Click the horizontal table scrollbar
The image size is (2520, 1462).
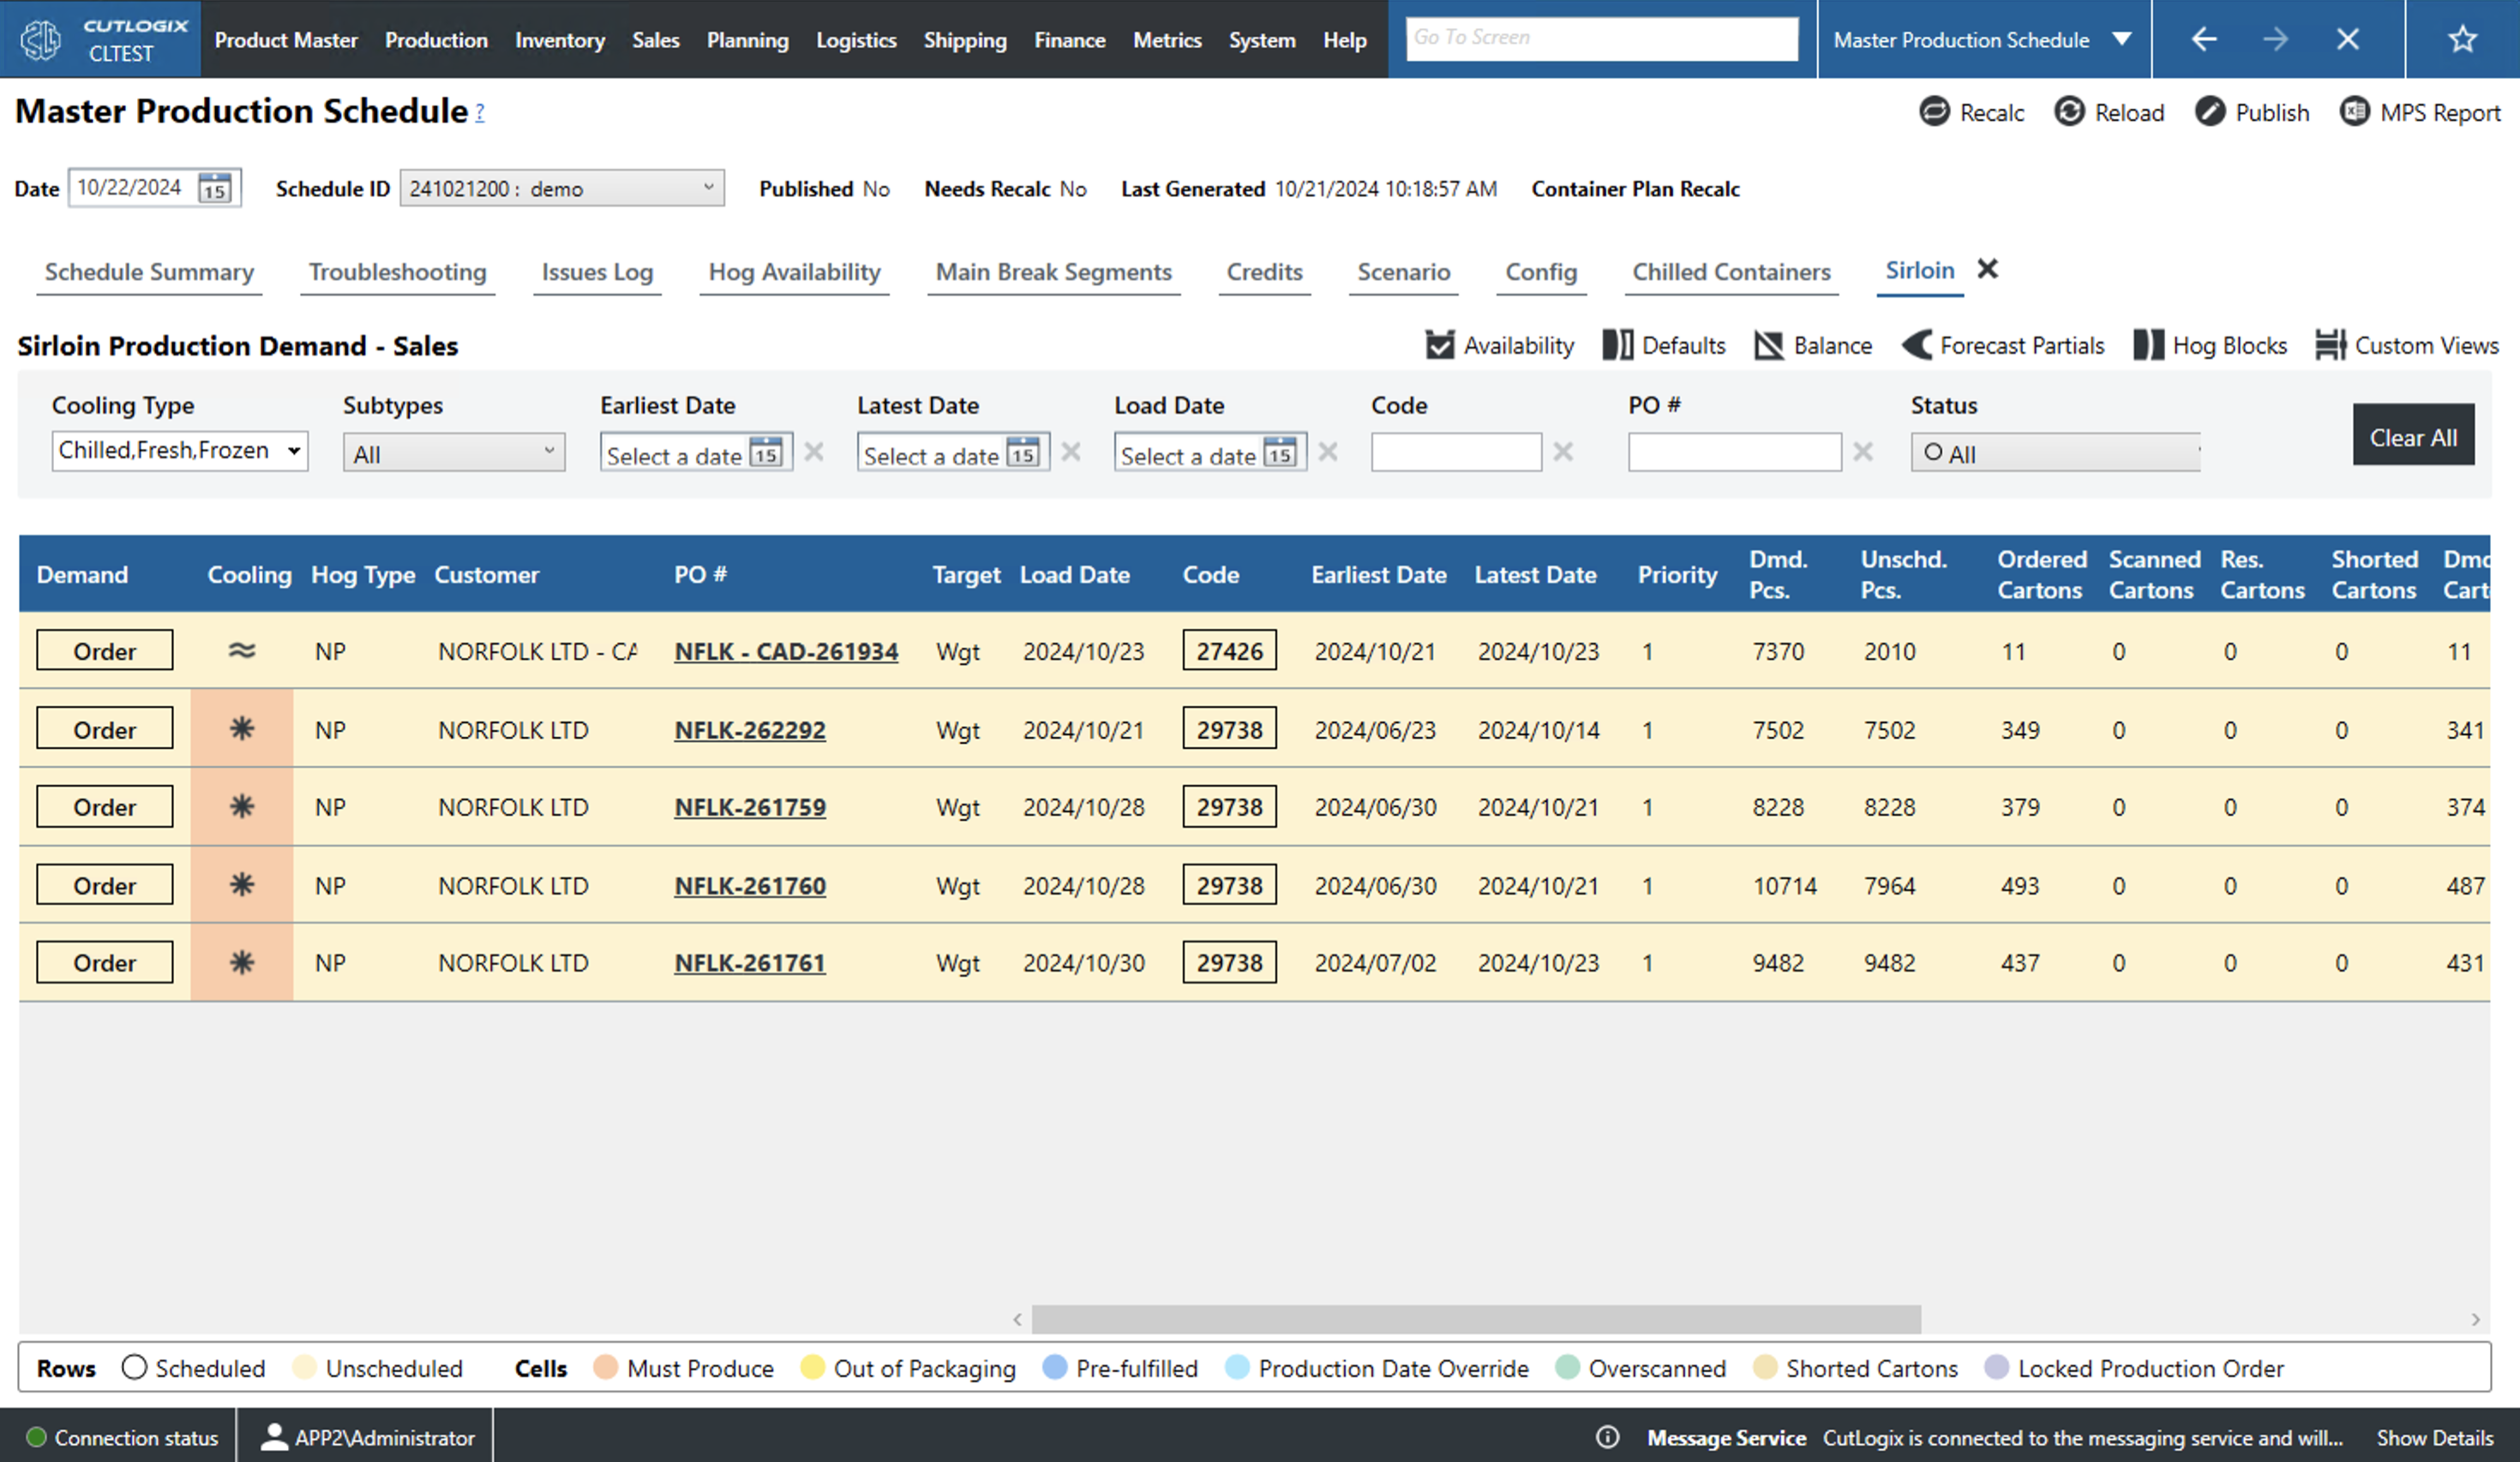pos(1475,1319)
